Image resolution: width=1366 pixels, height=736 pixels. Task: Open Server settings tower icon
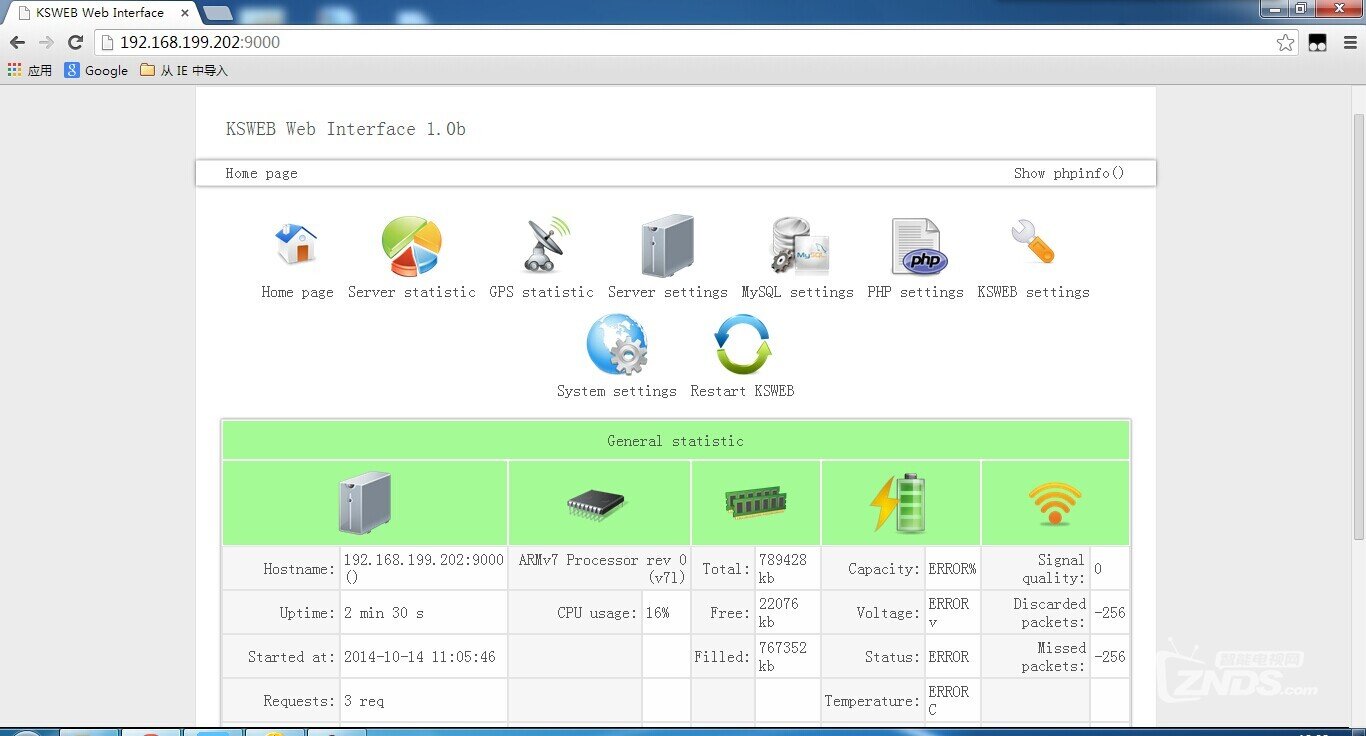tap(667, 246)
